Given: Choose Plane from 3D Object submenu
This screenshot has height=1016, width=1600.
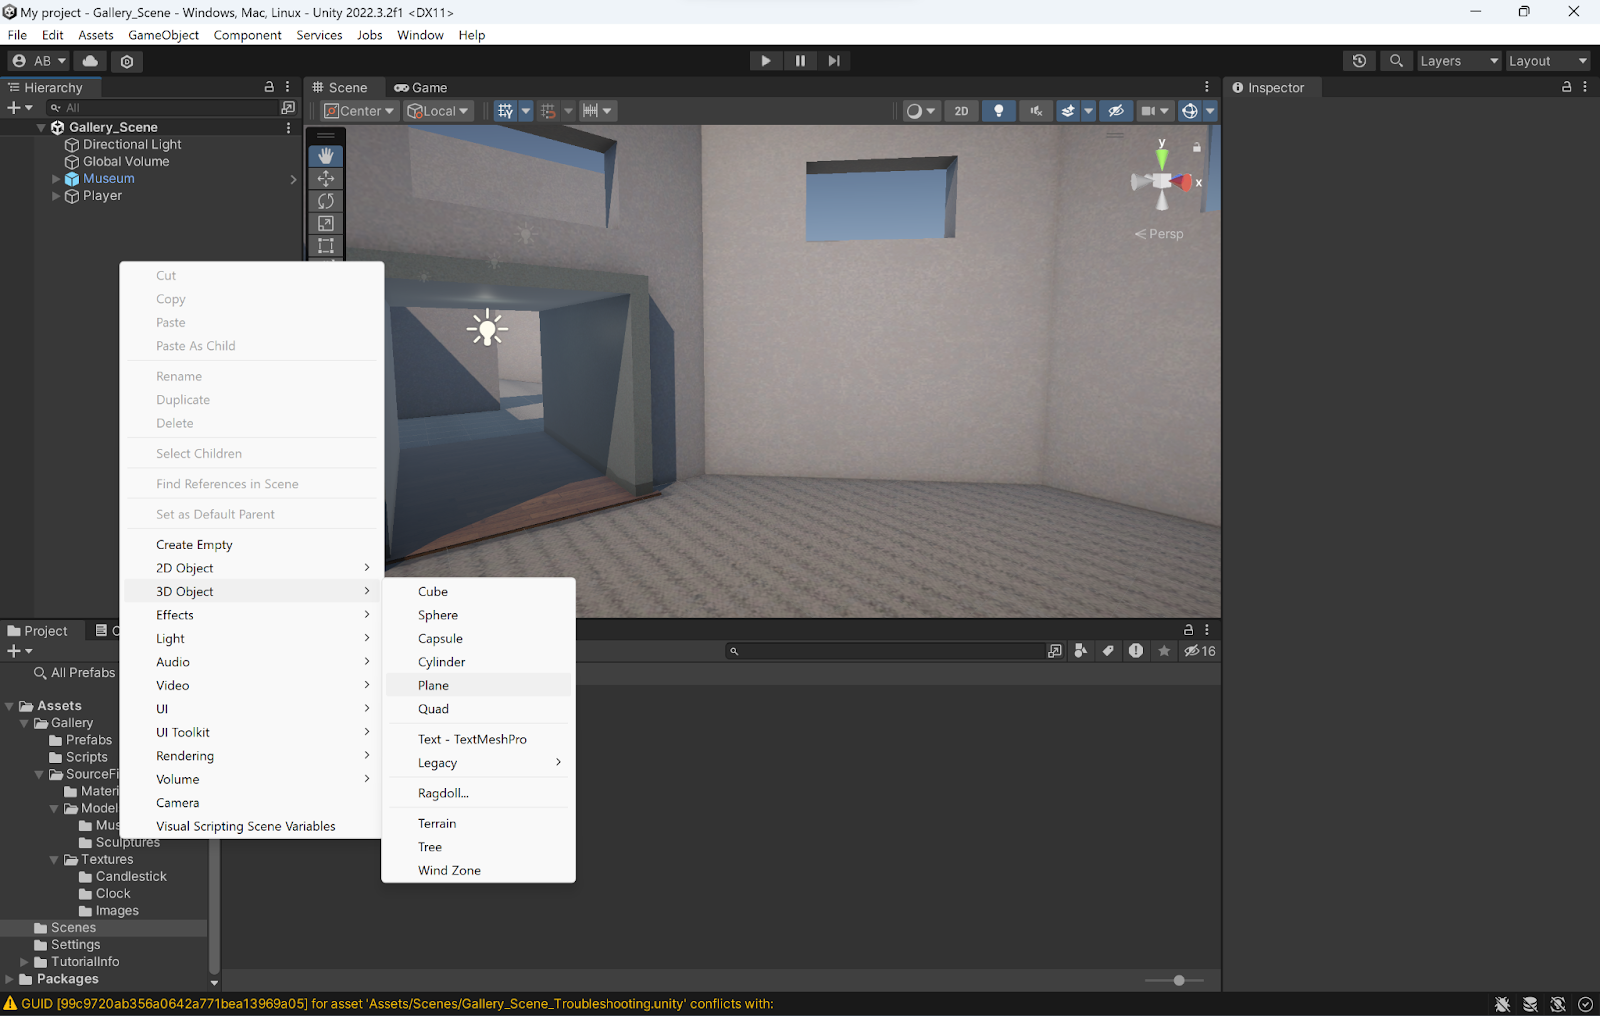Looking at the screenshot, I should [x=433, y=685].
